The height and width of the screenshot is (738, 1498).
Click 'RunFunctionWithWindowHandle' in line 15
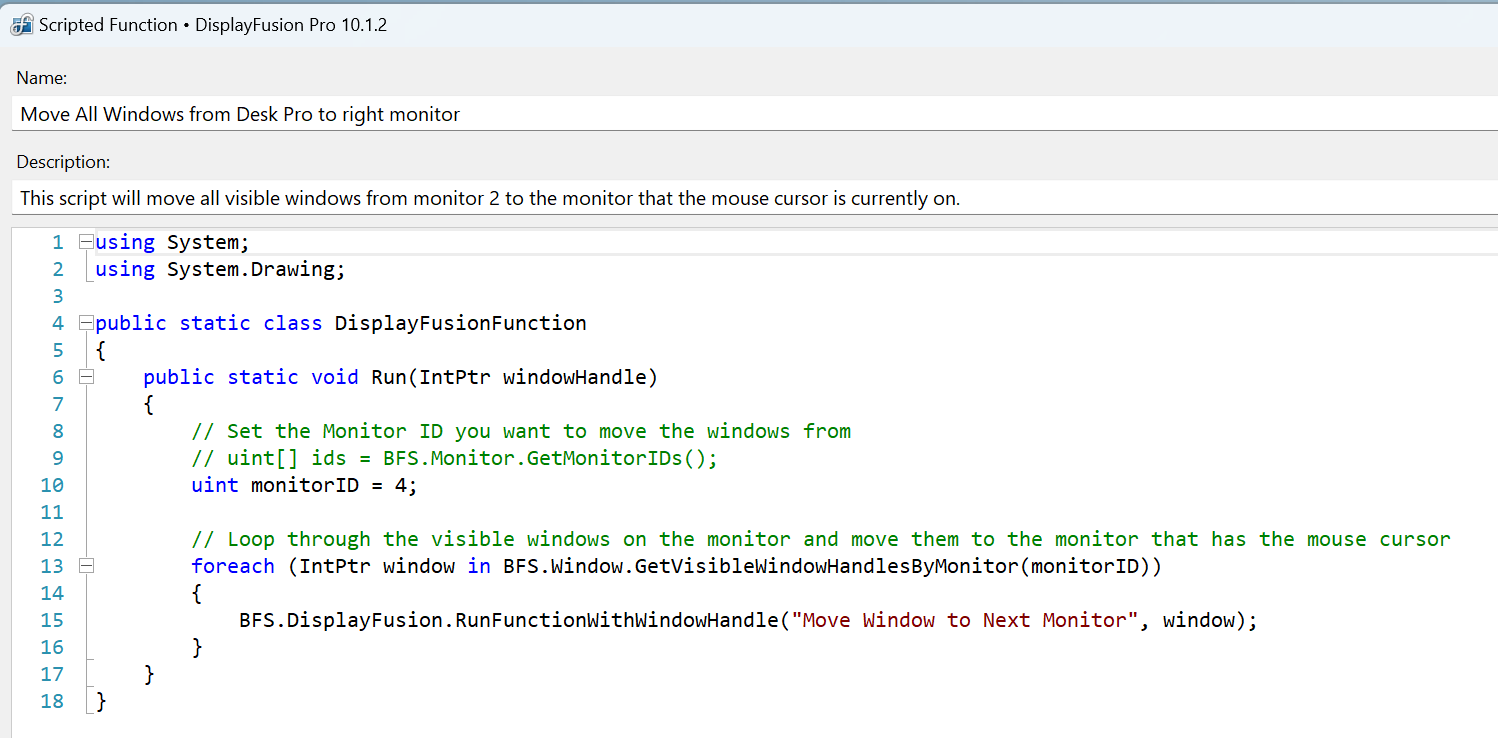pos(617,620)
